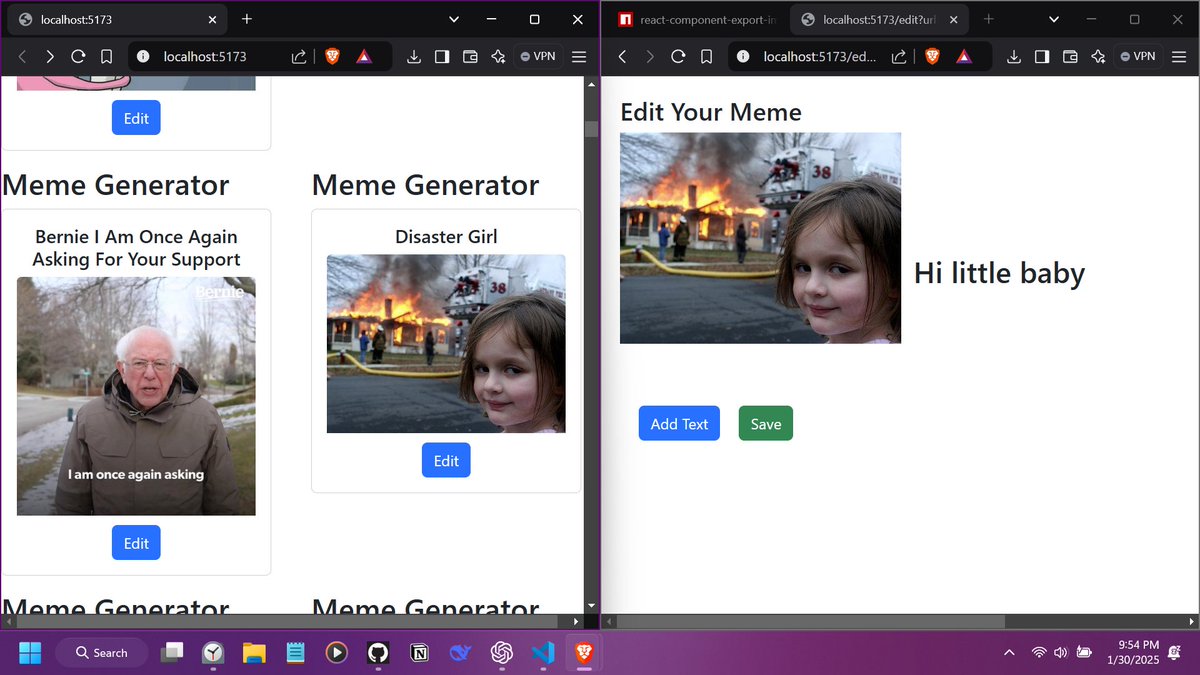The width and height of the screenshot is (1200, 675).
Task: Bookmark the page in left browser window
Action: tap(106, 57)
